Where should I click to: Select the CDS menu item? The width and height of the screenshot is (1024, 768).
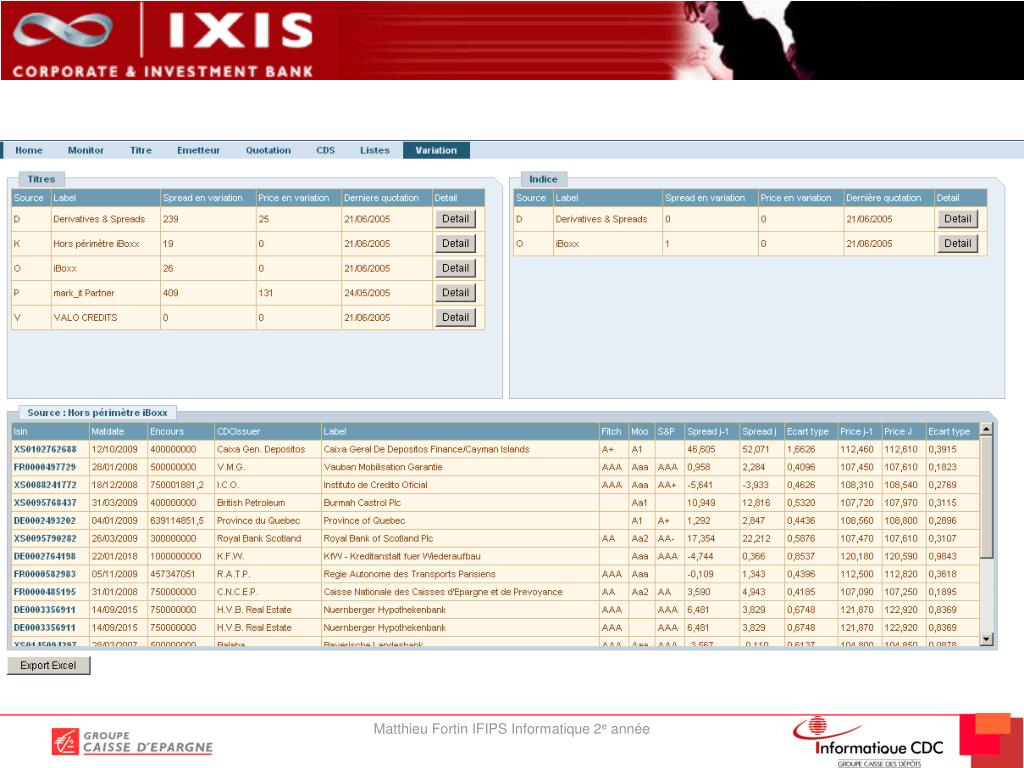325,150
